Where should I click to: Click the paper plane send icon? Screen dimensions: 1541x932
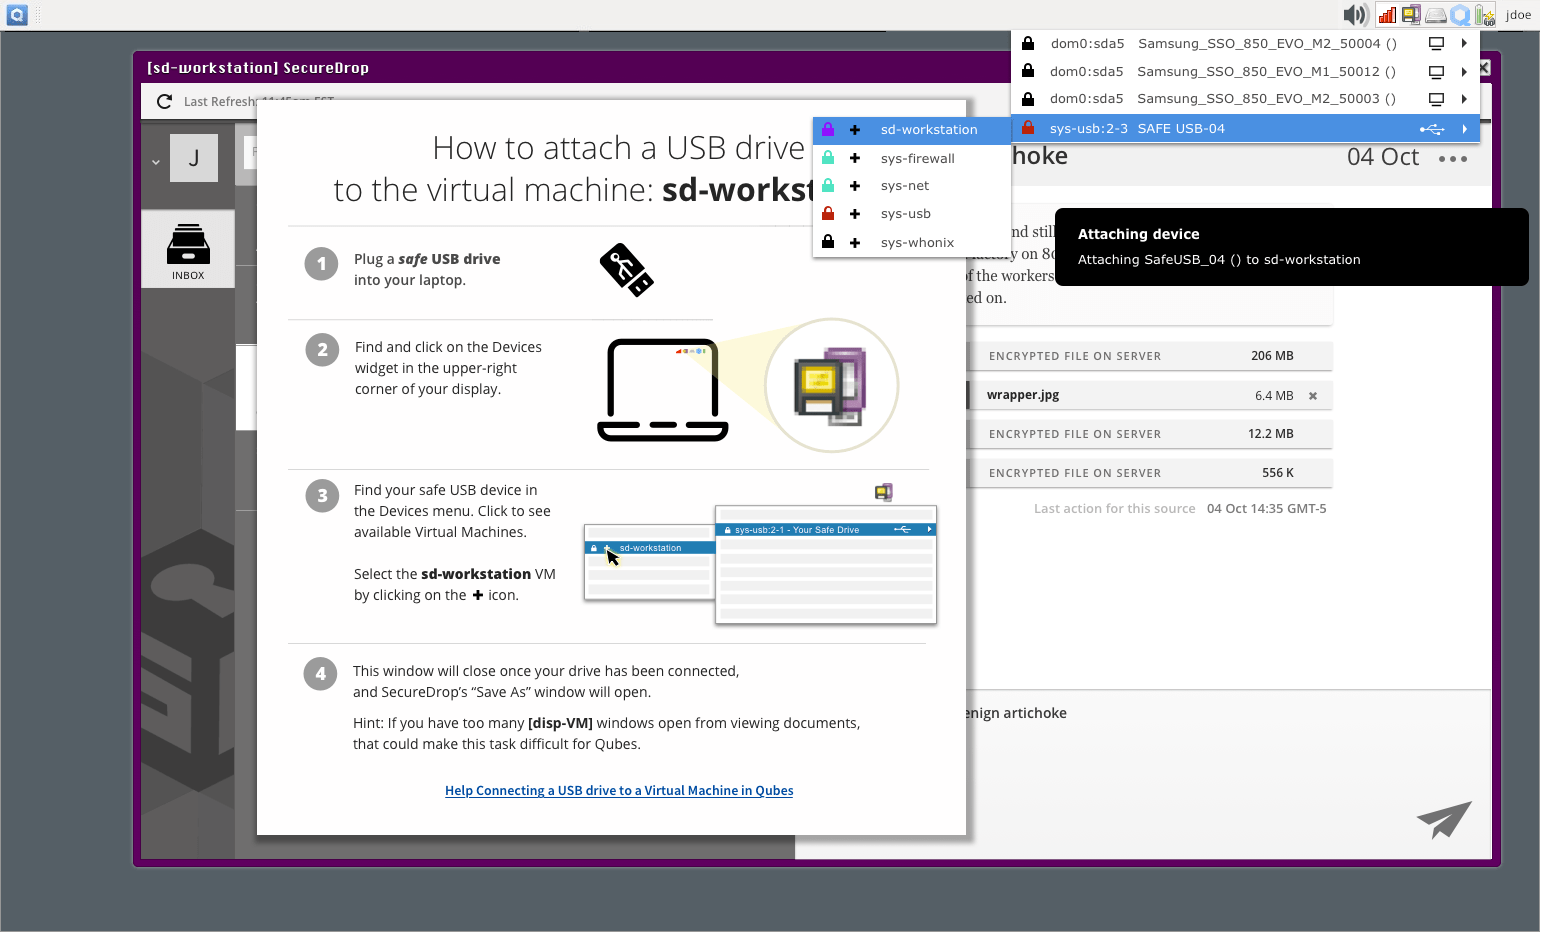click(1444, 819)
